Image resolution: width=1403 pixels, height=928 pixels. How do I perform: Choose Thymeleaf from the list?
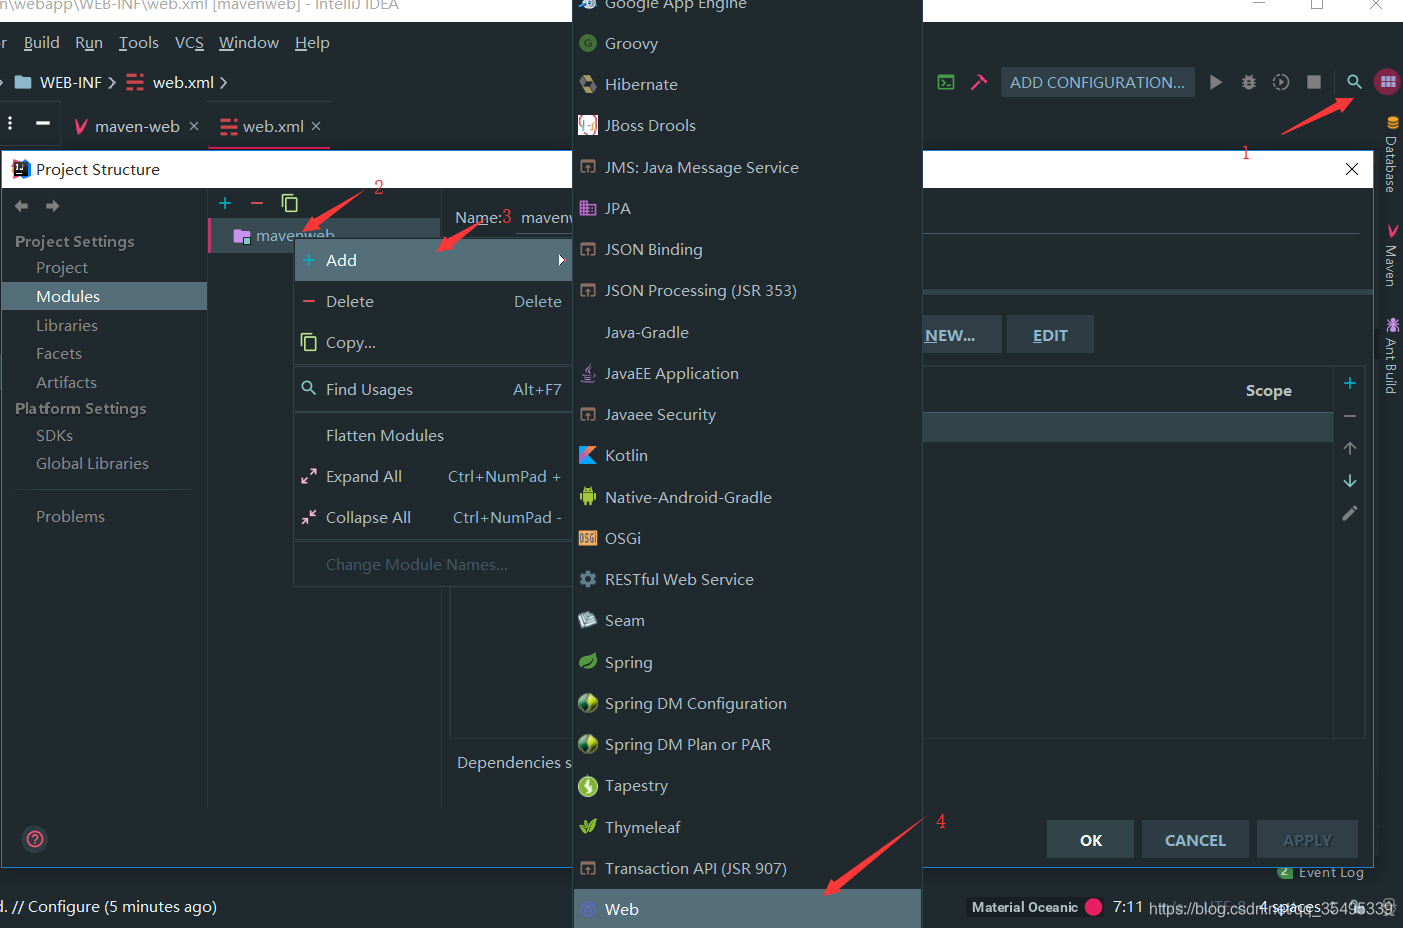[747, 827]
